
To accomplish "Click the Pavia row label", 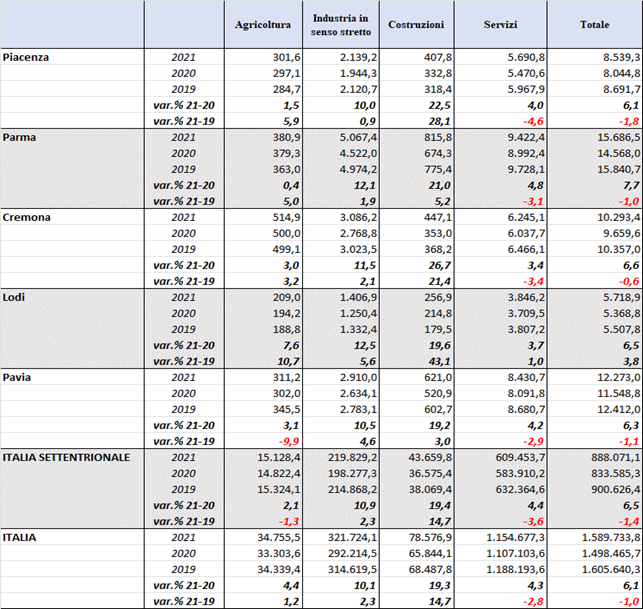I will pyautogui.click(x=17, y=377).
